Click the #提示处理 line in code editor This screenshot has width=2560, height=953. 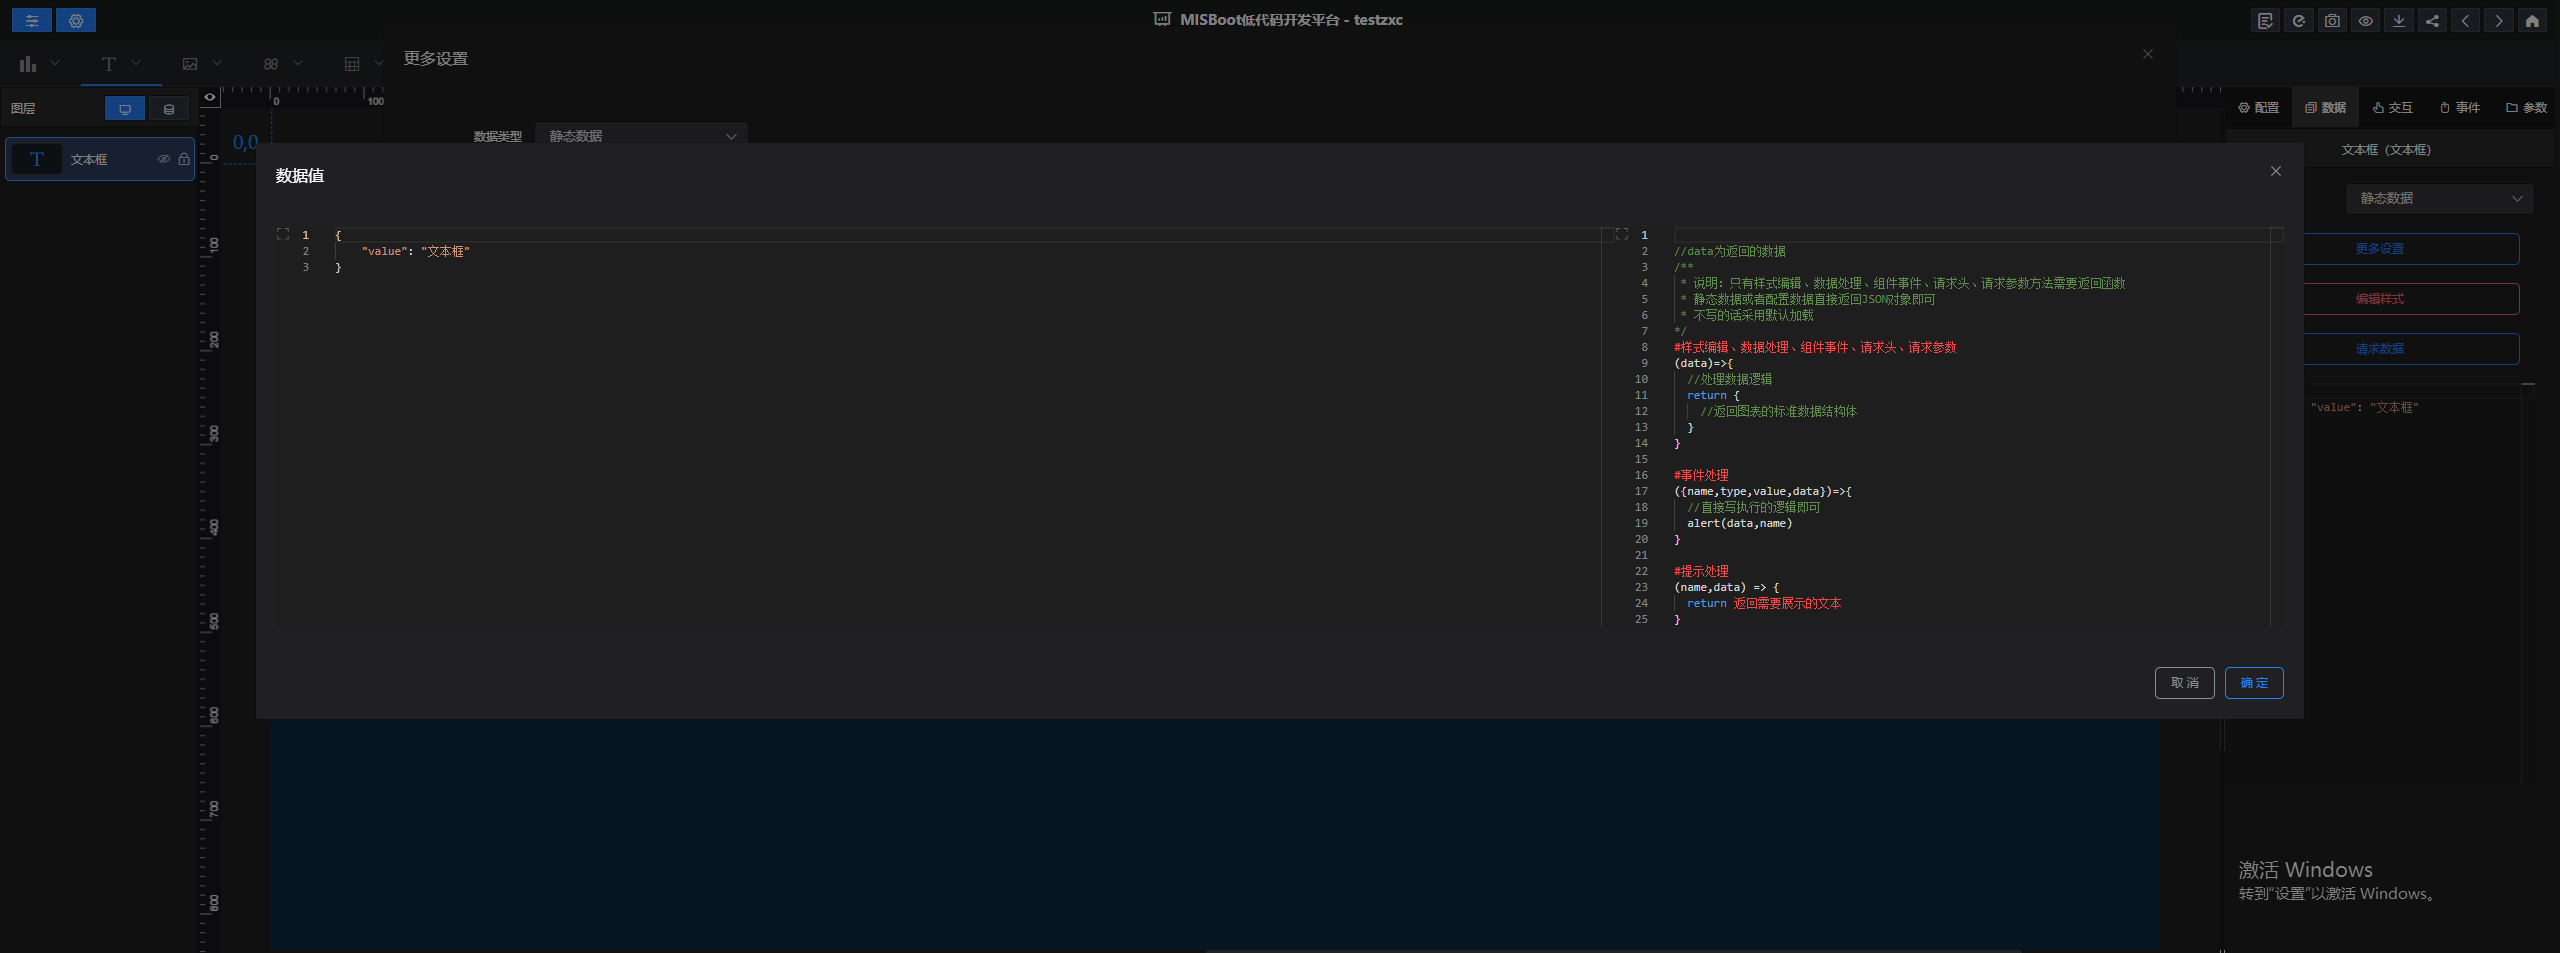coord(1701,571)
